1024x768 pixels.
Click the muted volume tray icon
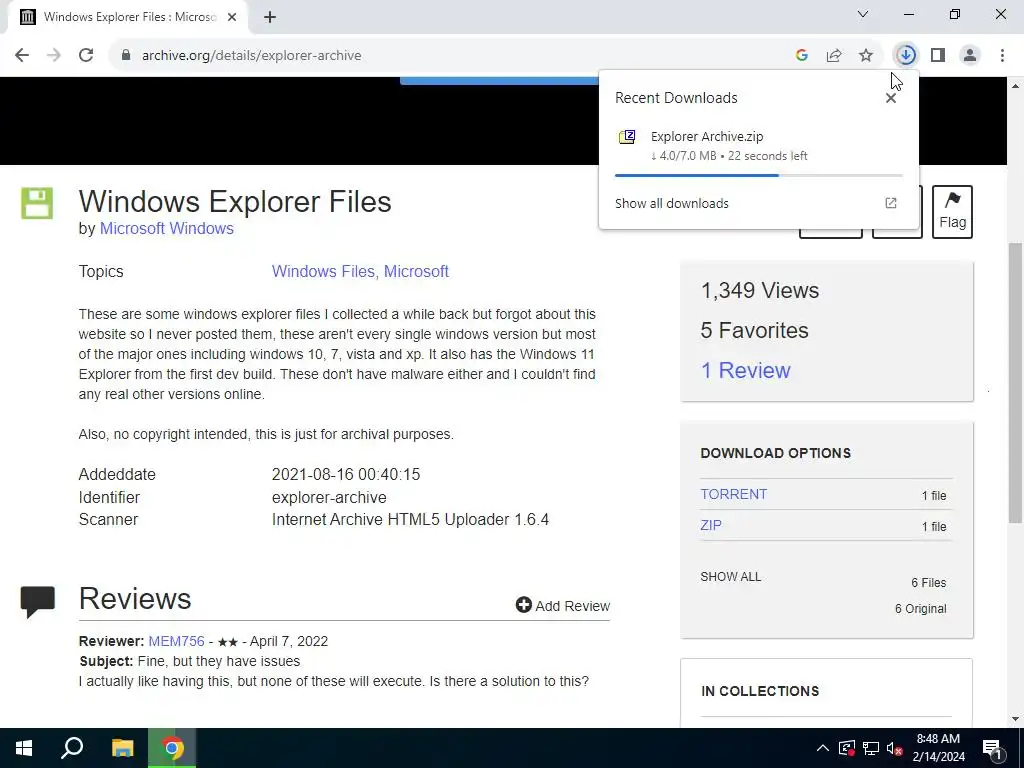(895, 748)
